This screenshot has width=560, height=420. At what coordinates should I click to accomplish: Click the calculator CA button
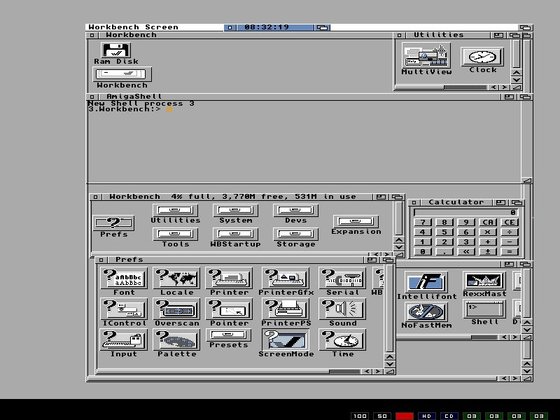pyautogui.click(x=488, y=222)
